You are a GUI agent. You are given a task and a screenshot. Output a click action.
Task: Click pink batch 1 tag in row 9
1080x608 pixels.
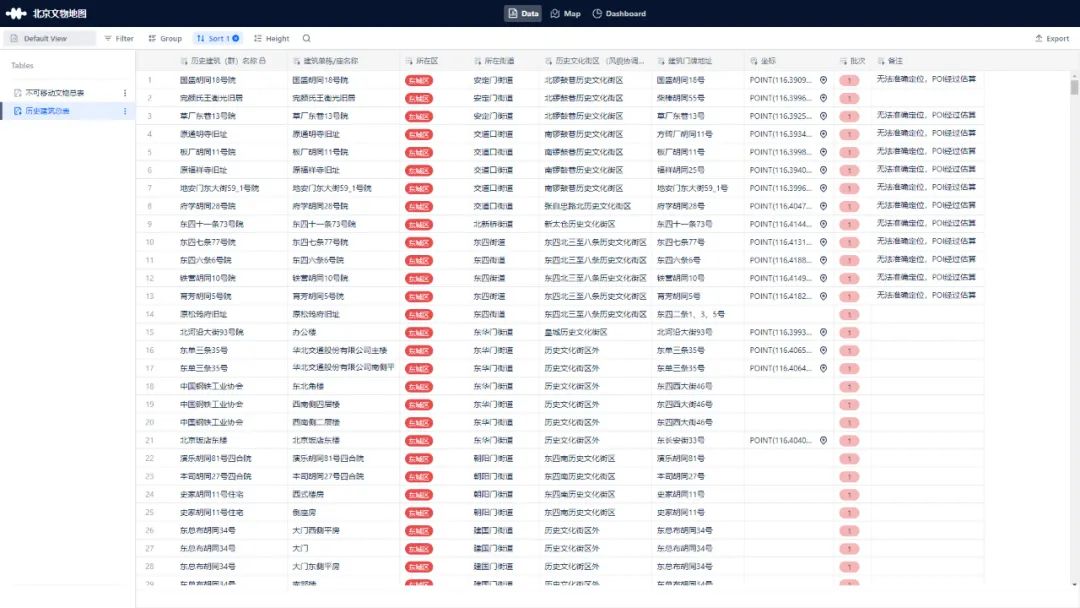coord(849,224)
